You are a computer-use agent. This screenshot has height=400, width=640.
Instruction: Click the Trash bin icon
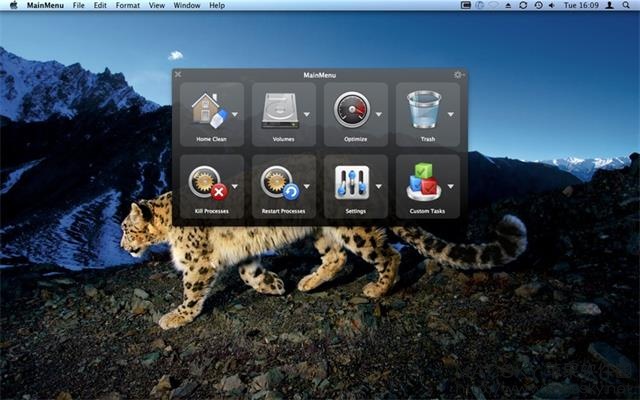point(424,109)
